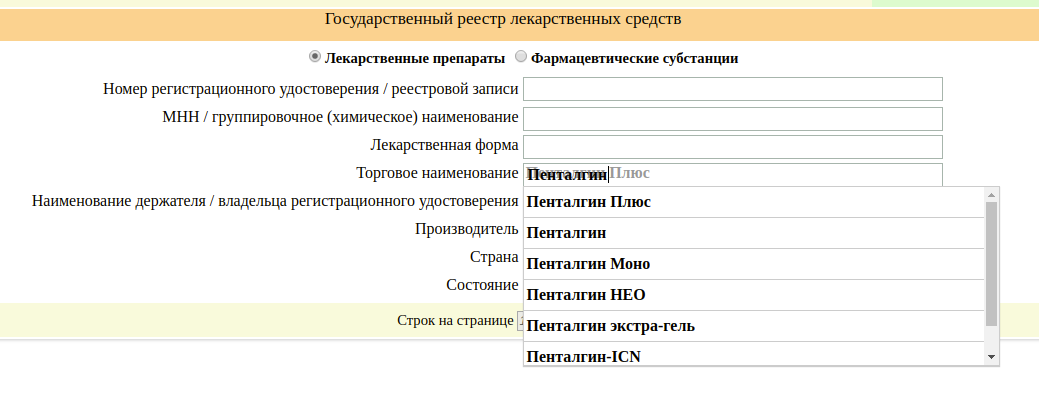Click the autocomplete list scroll up arrow

click(991, 194)
